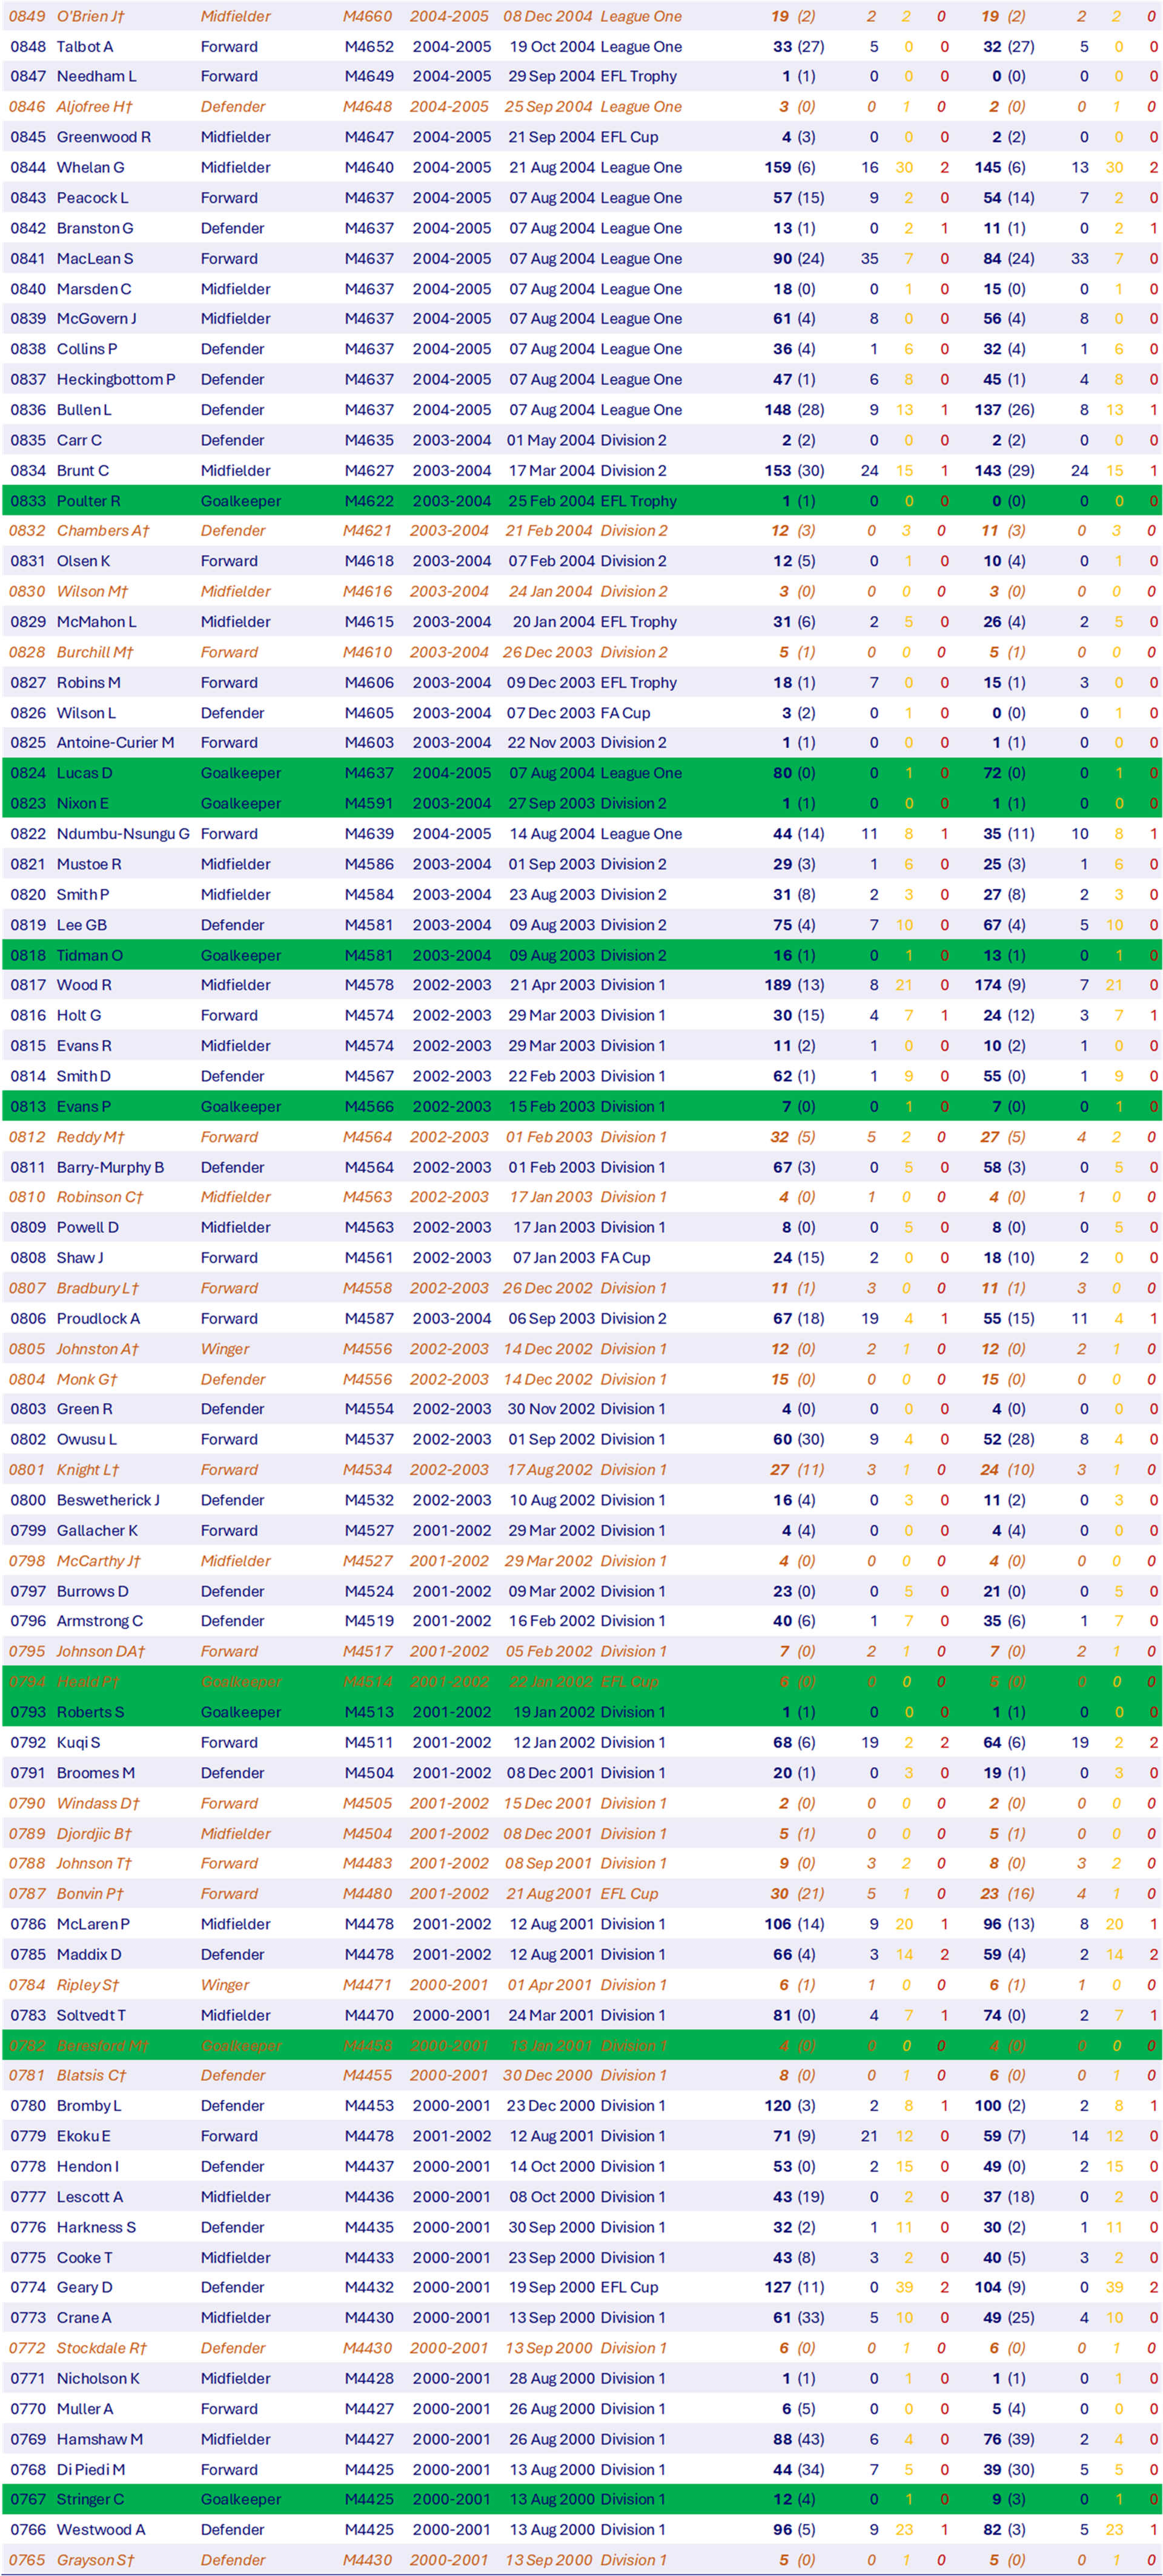Select goalkeeper row Poulter R
Image resolution: width=1163 pixels, height=2576 pixels.
coord(88,501)
